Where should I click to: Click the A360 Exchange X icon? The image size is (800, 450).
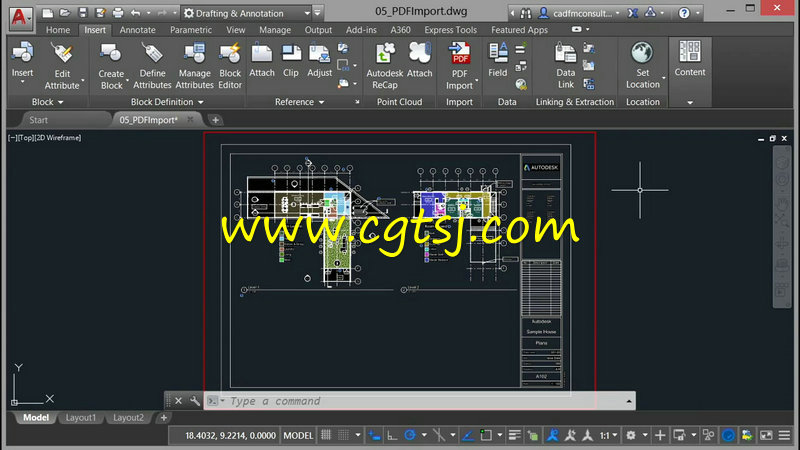(x=633, y=13)
